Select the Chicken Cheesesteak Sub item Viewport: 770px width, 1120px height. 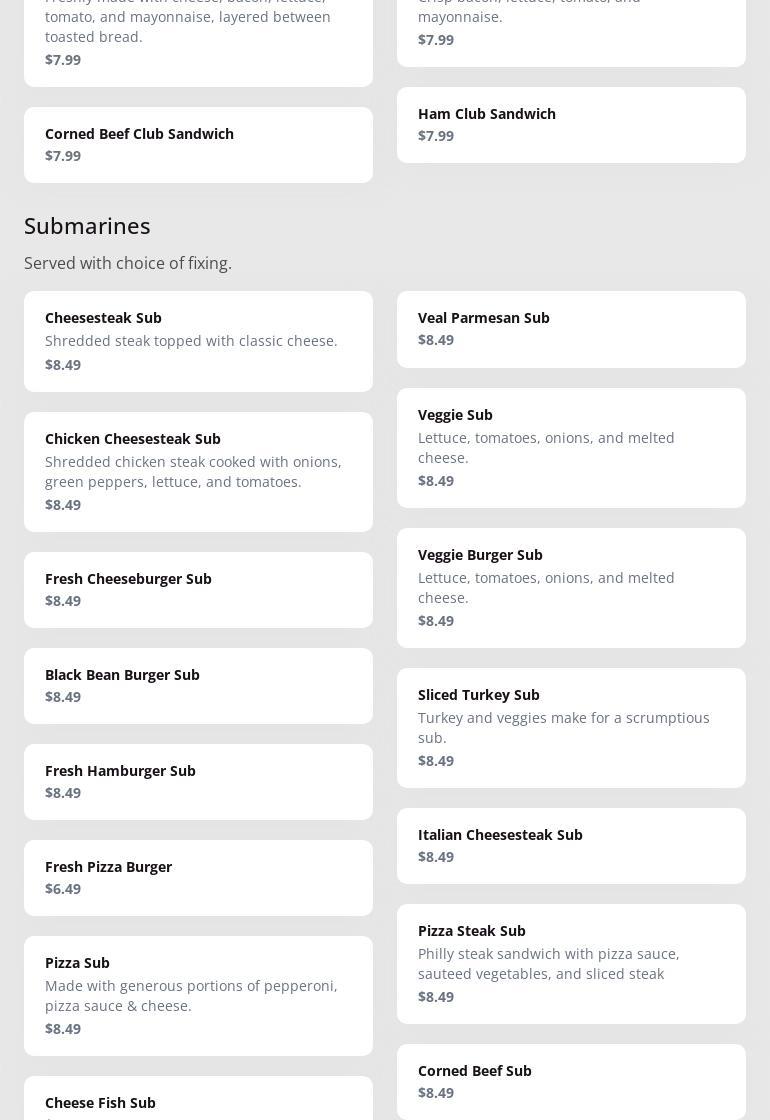(x=198, y=471)
